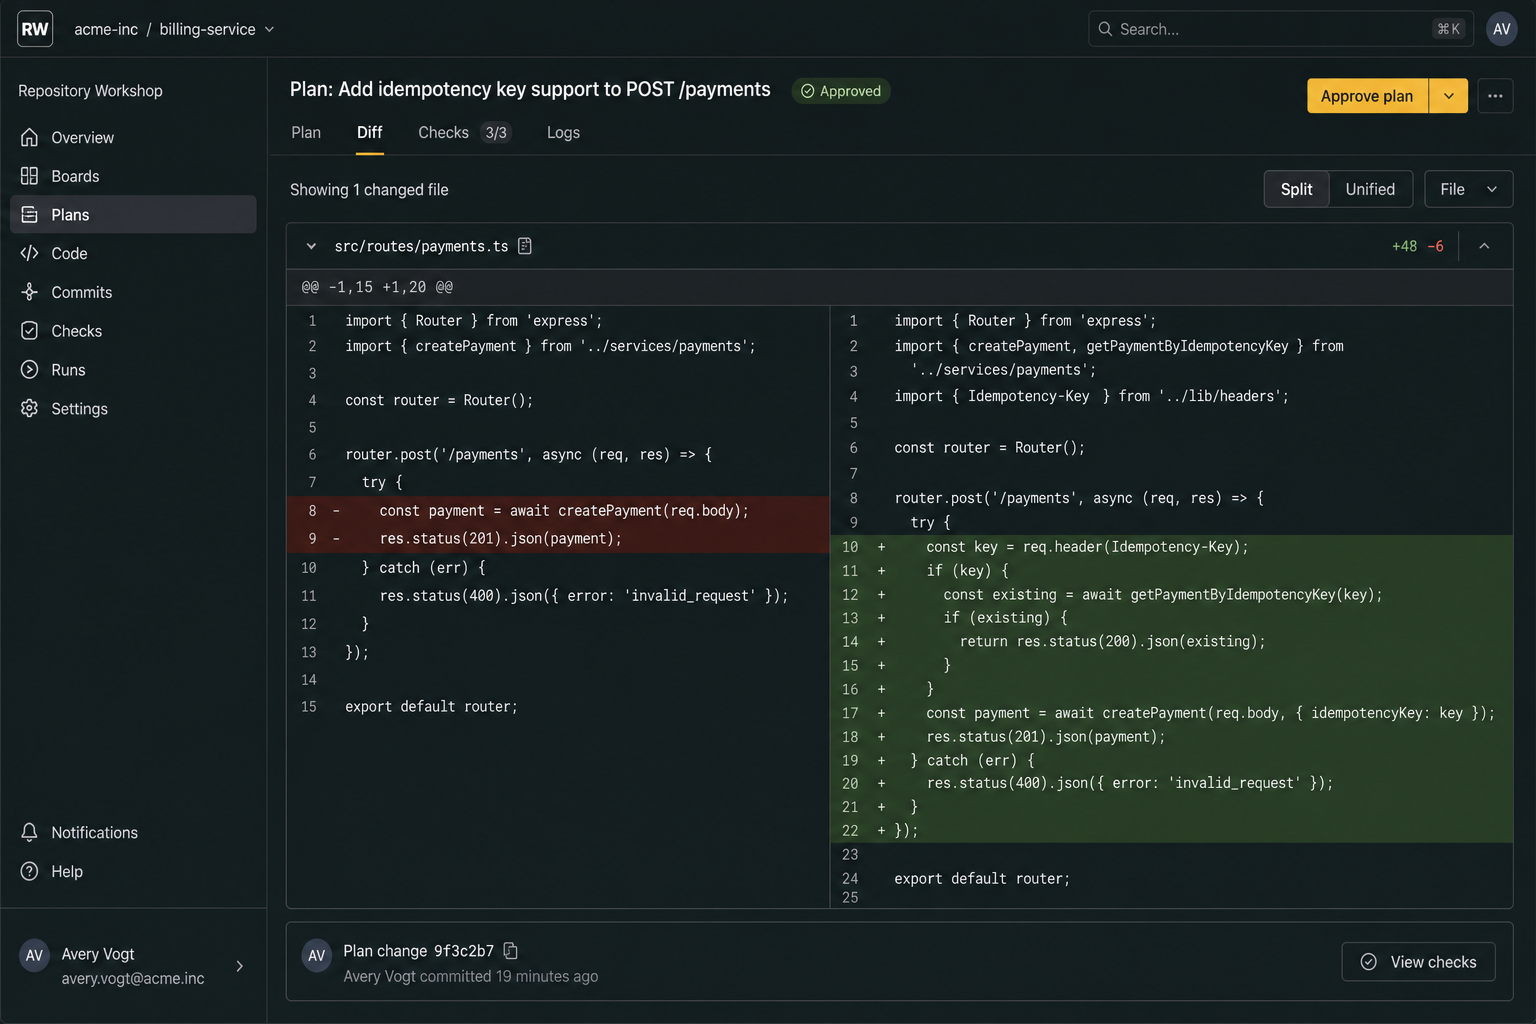Switch to the Plan tab

[x=306, y=132]
